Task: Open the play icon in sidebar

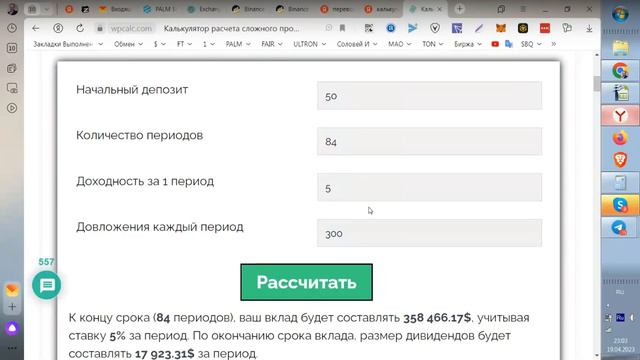Action: pos(12,108)
